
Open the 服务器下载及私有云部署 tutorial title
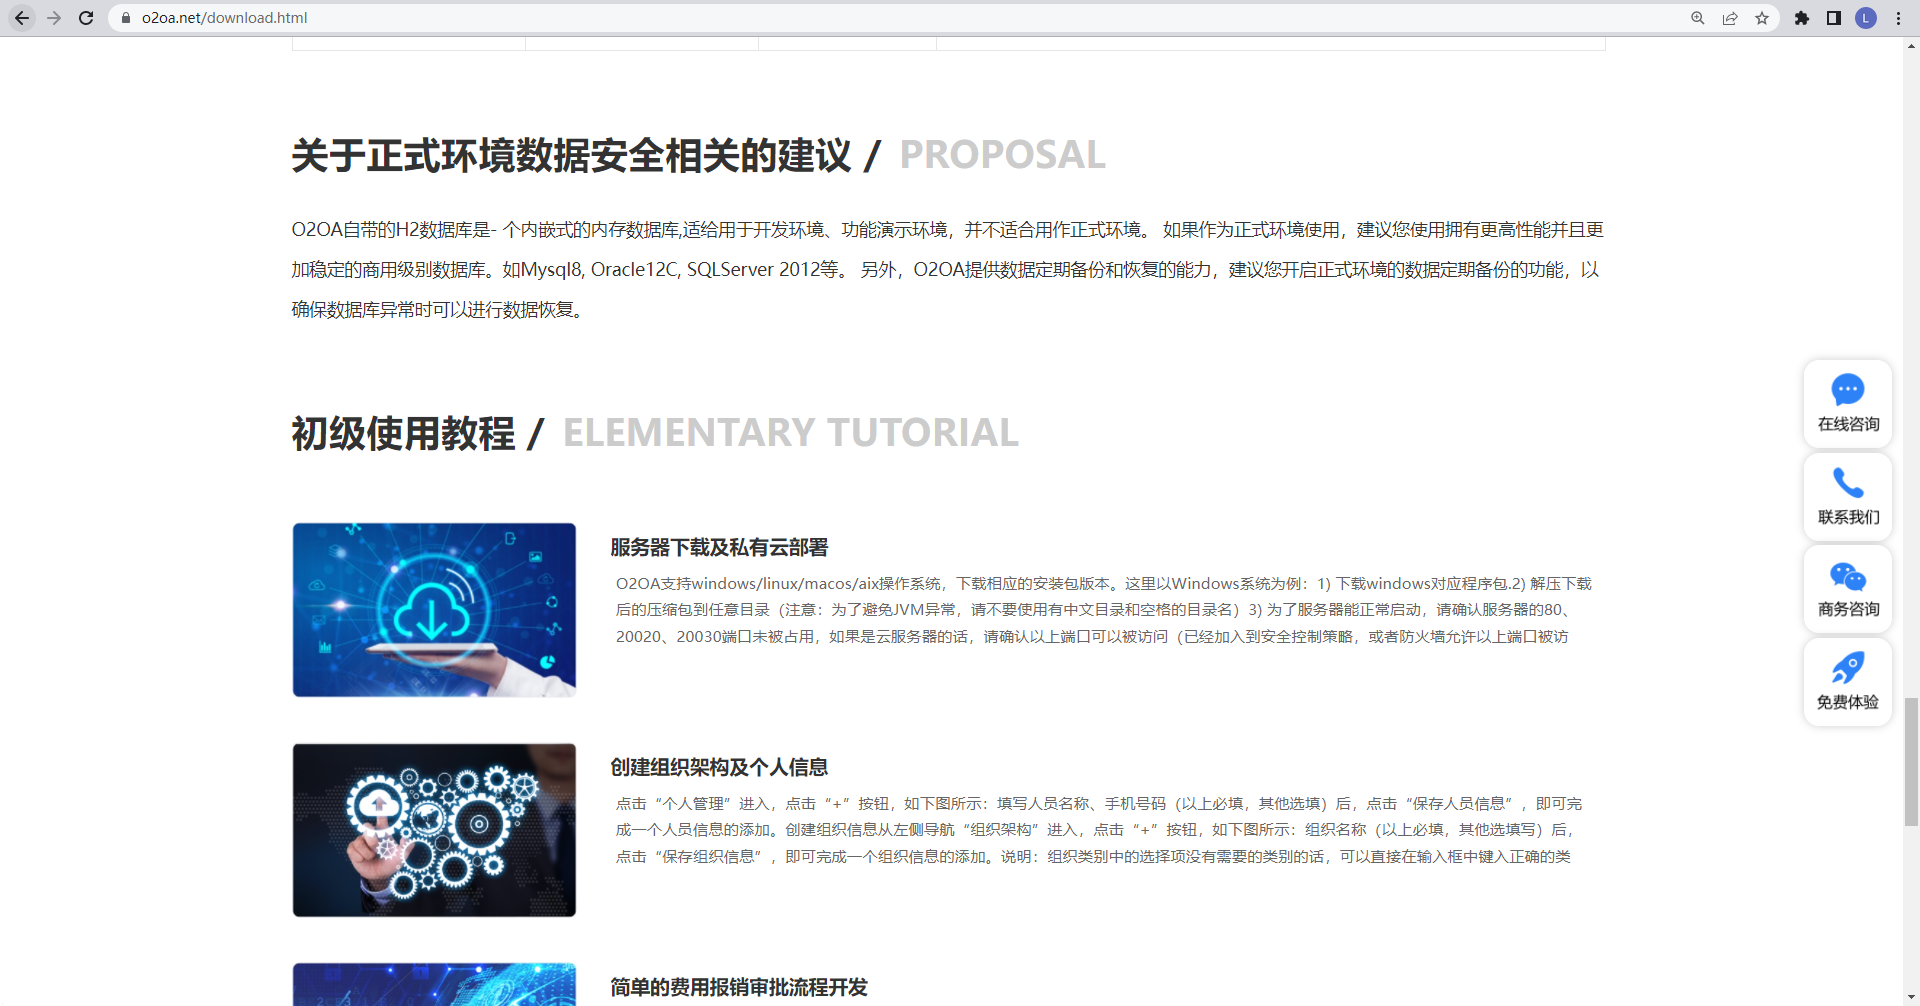click(719, 547)
